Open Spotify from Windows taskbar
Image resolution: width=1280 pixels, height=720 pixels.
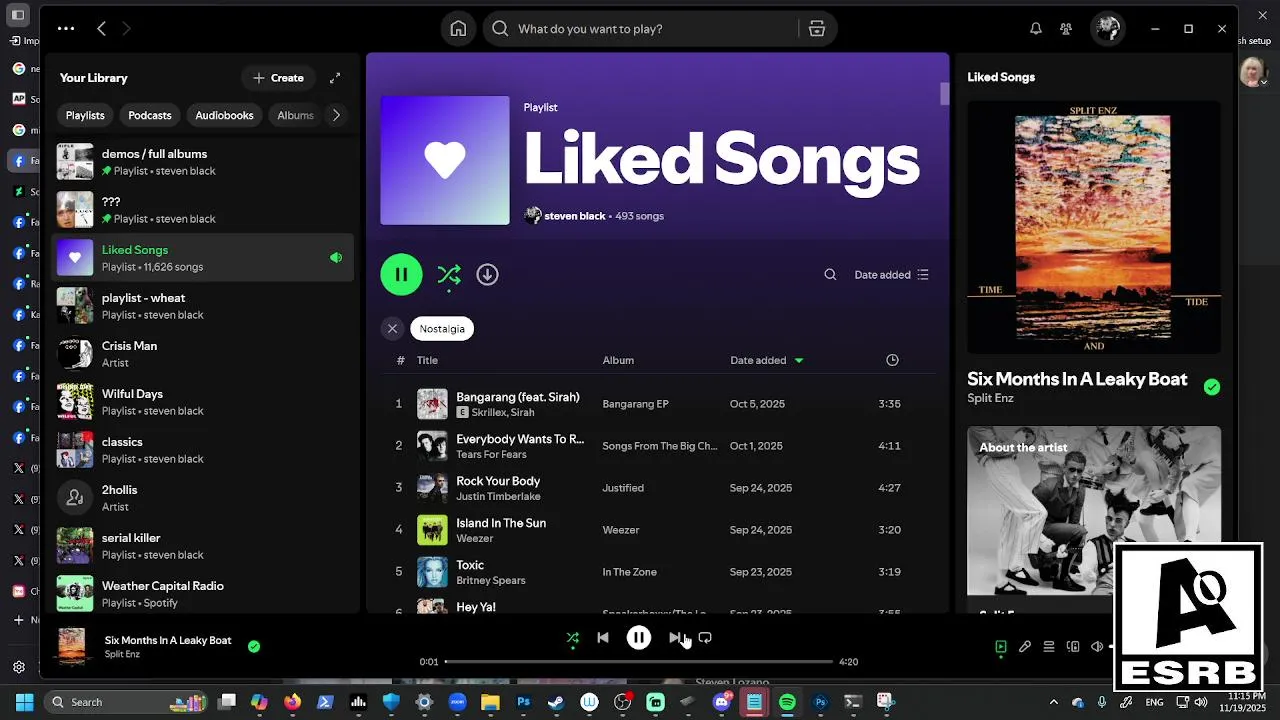(x=787, y=702)
